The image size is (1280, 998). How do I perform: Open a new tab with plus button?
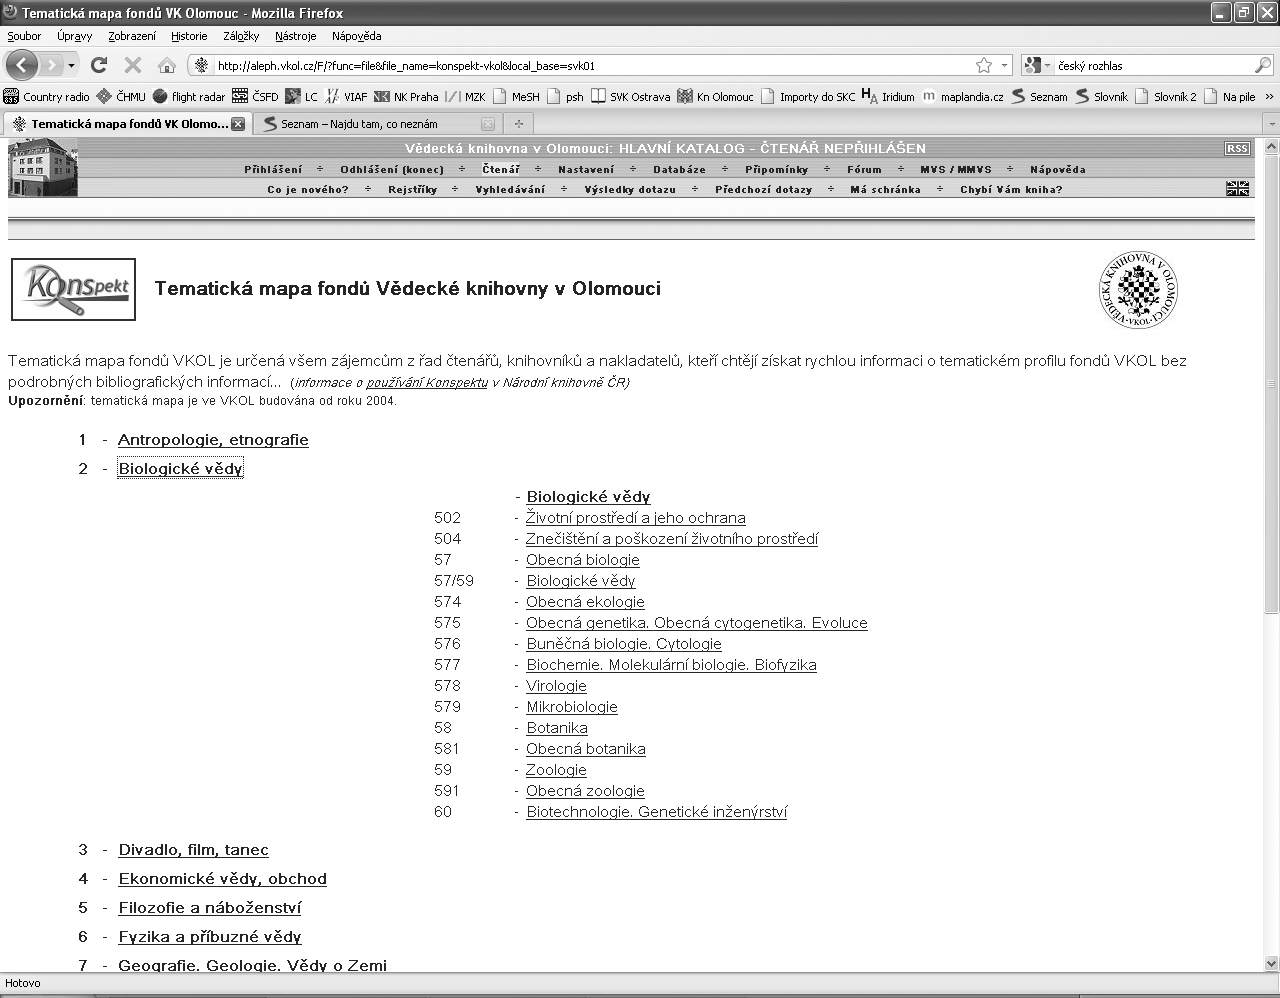click(x=518, y=124)
